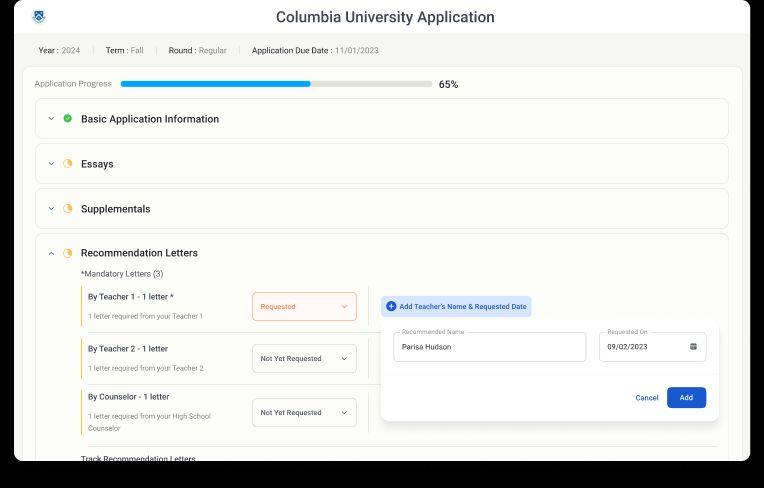This screenshot has width=764, height=488.
Task: Expand the Basic Application Information section
Action: point(51,118)
